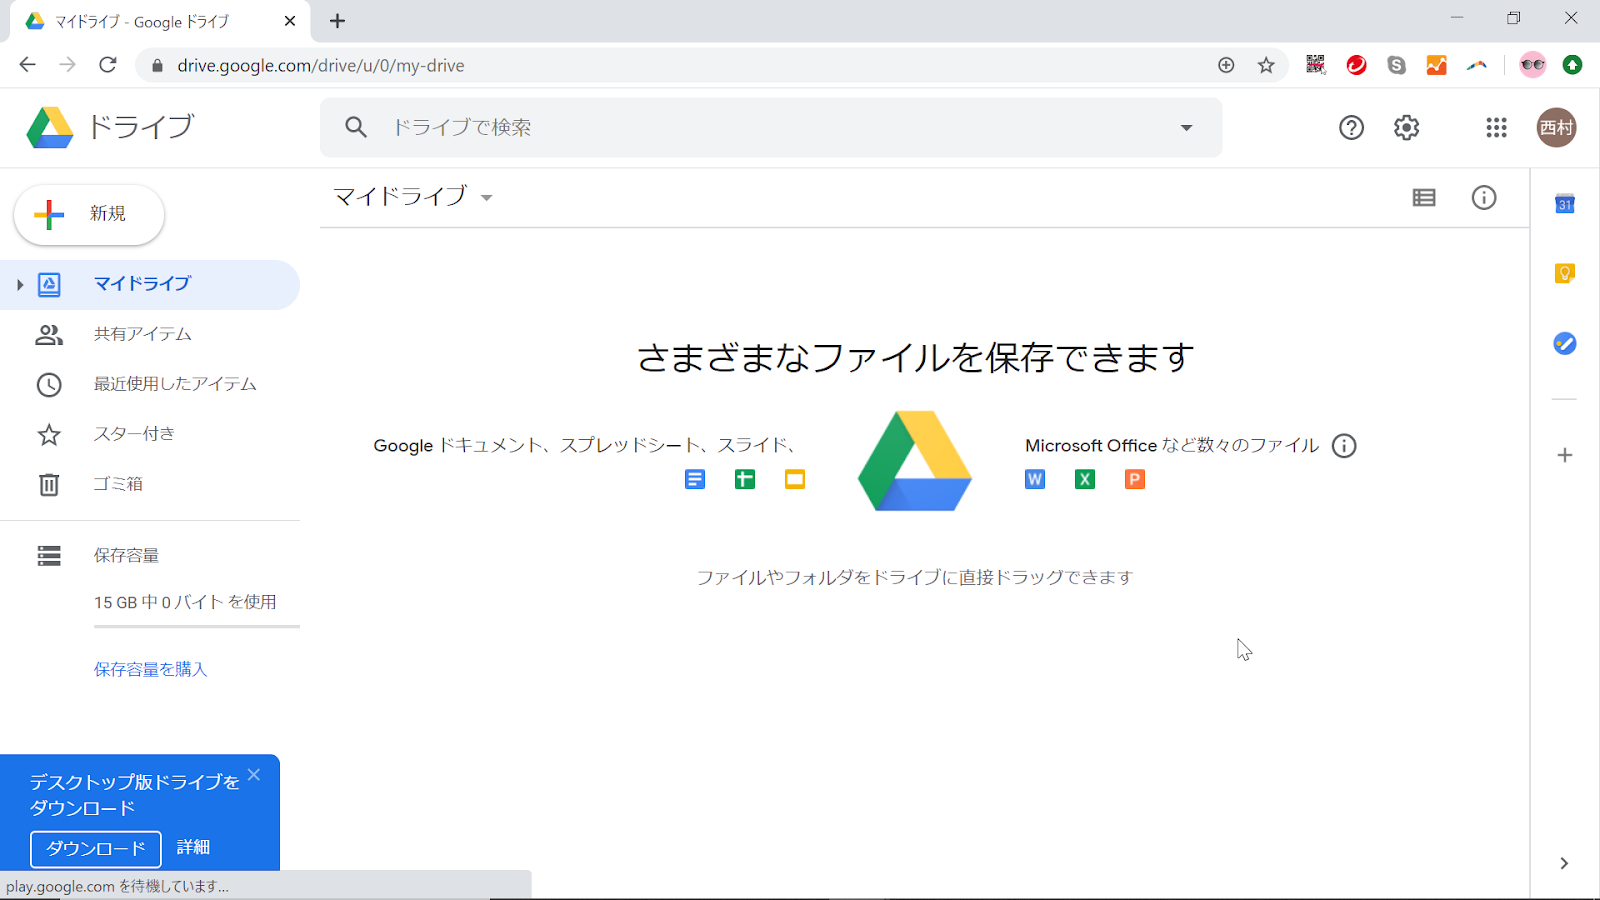Dismiss the desktop Drive download banner
Screen dimensions: 1600x900
tap(254, 774)
